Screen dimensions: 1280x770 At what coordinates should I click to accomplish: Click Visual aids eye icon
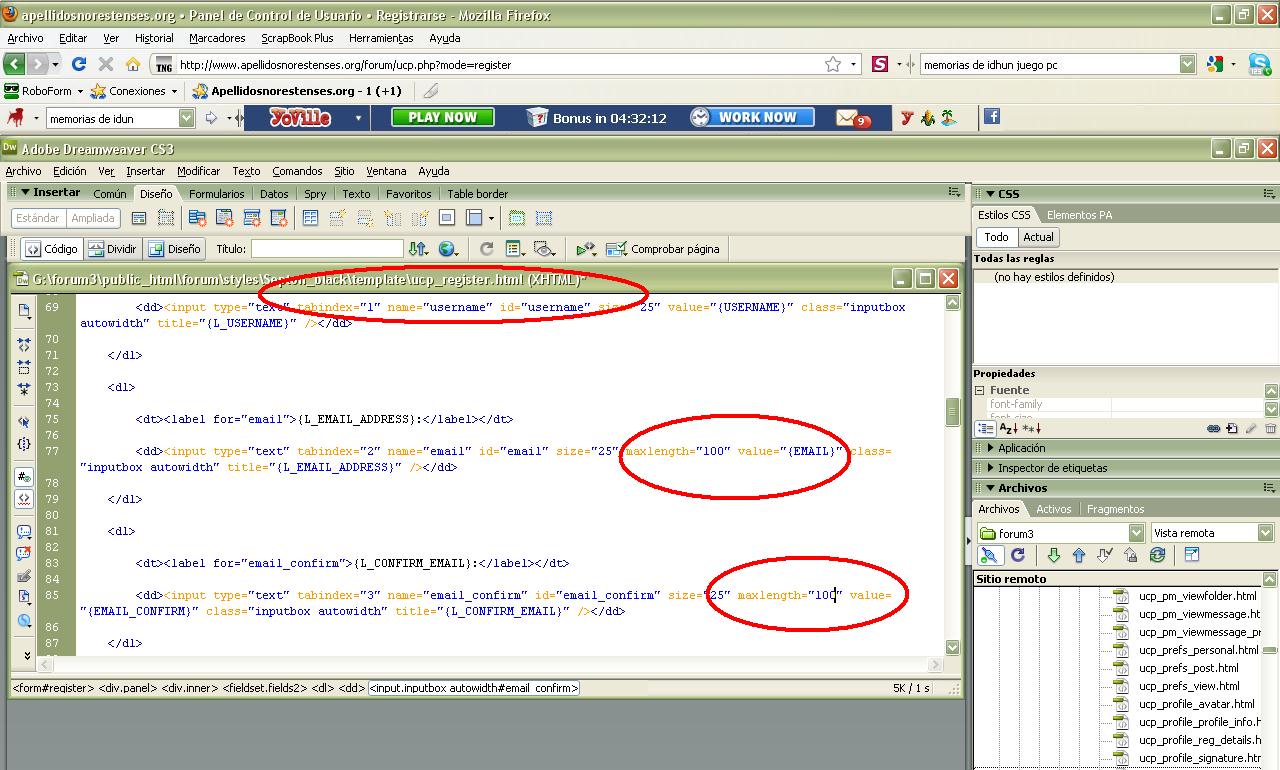pos(545,249)
